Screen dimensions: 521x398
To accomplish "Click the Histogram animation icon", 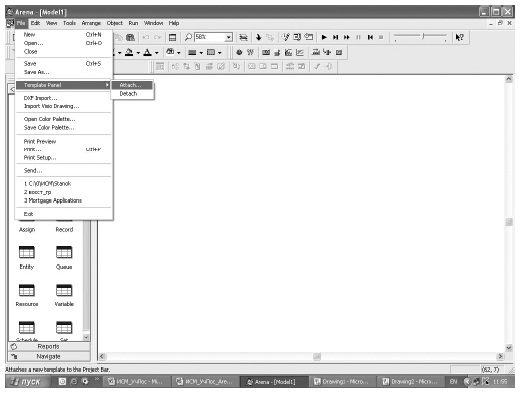I will pyautogui.click(x=288, y=52).
